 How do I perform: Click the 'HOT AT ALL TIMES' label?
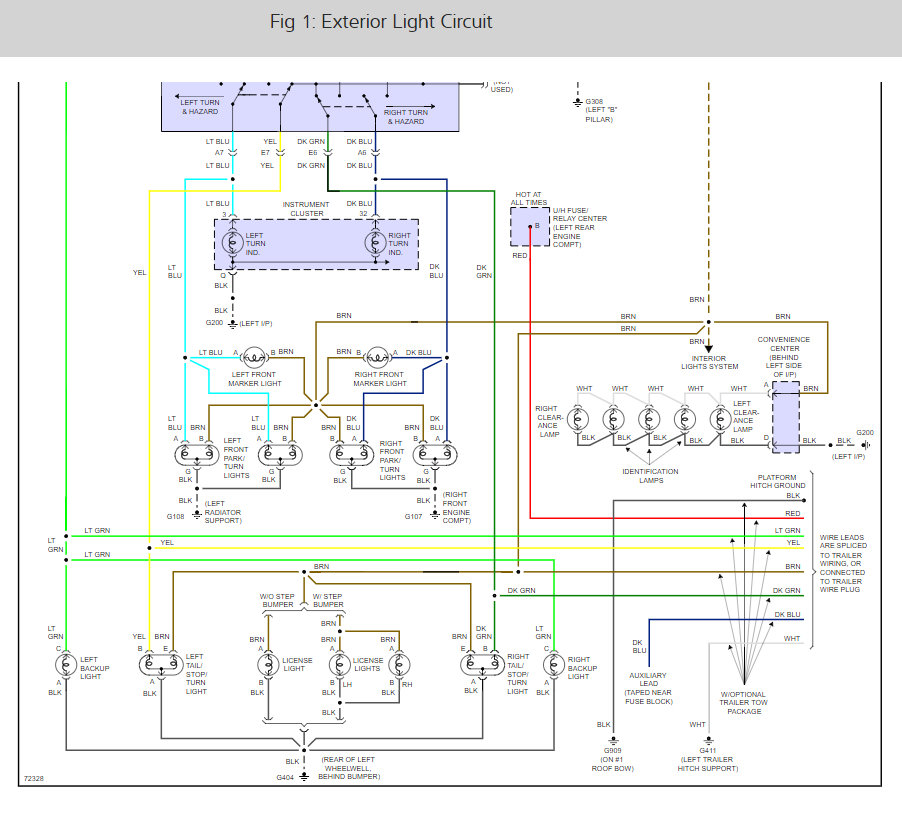(x=529, y=199)
